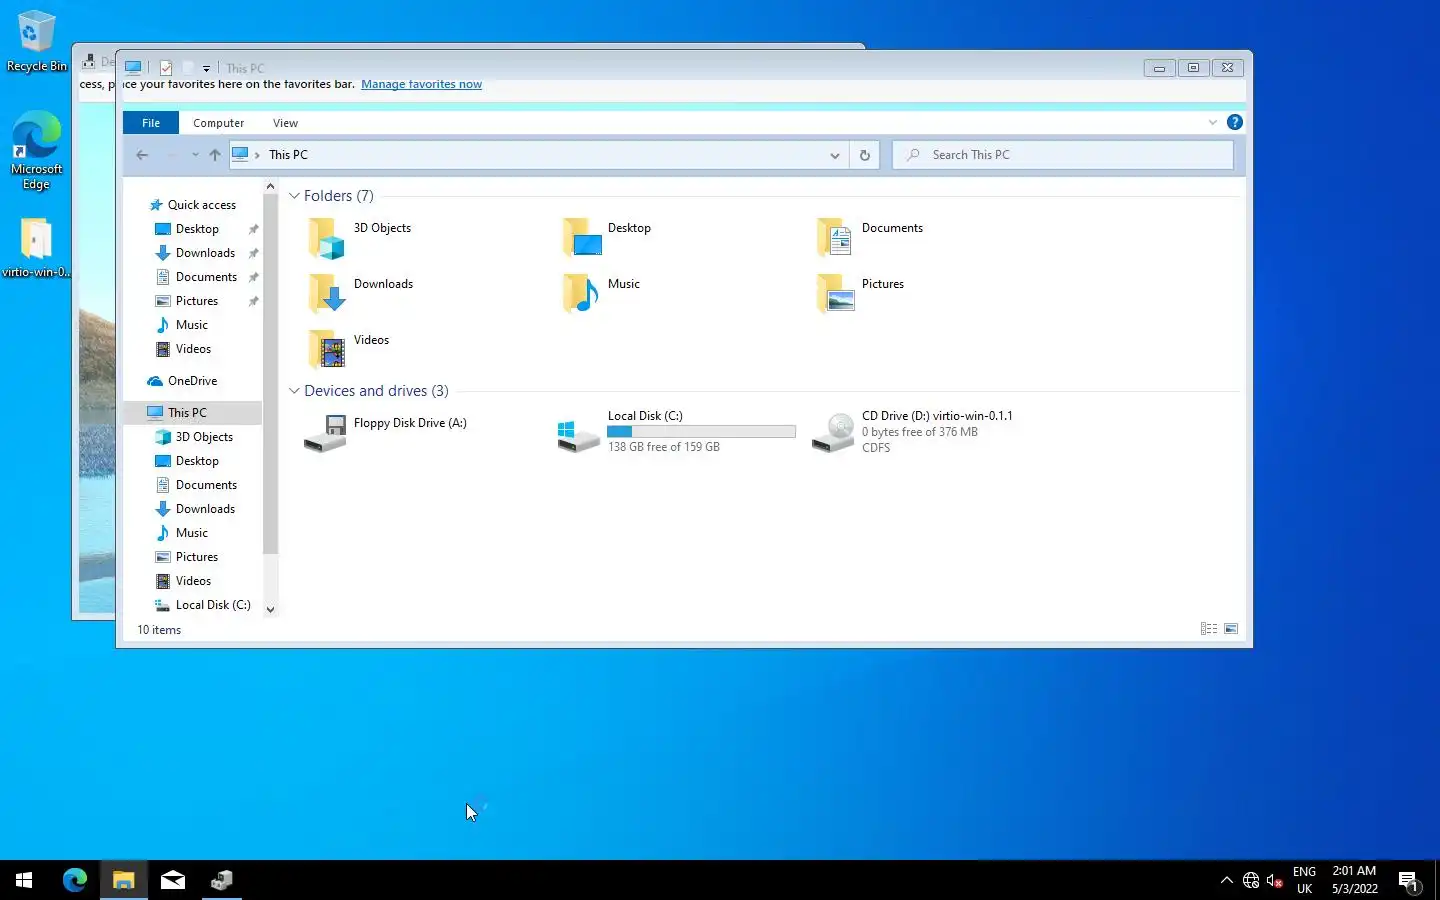
Task: Open the clock showing 2:01 AM
Action: (1354, 880)
